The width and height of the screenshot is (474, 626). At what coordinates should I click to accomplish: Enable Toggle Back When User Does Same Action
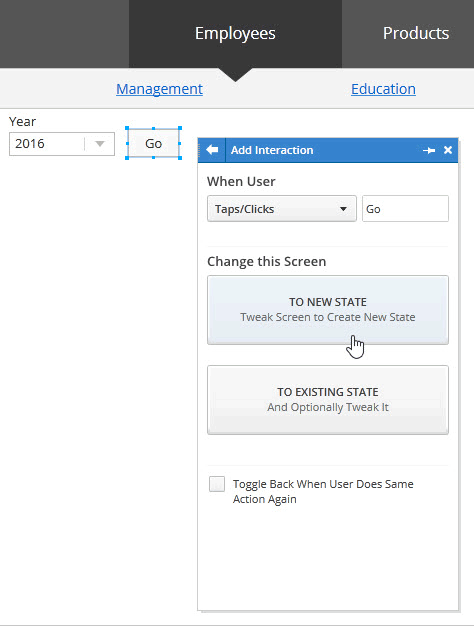click(217, 484)
